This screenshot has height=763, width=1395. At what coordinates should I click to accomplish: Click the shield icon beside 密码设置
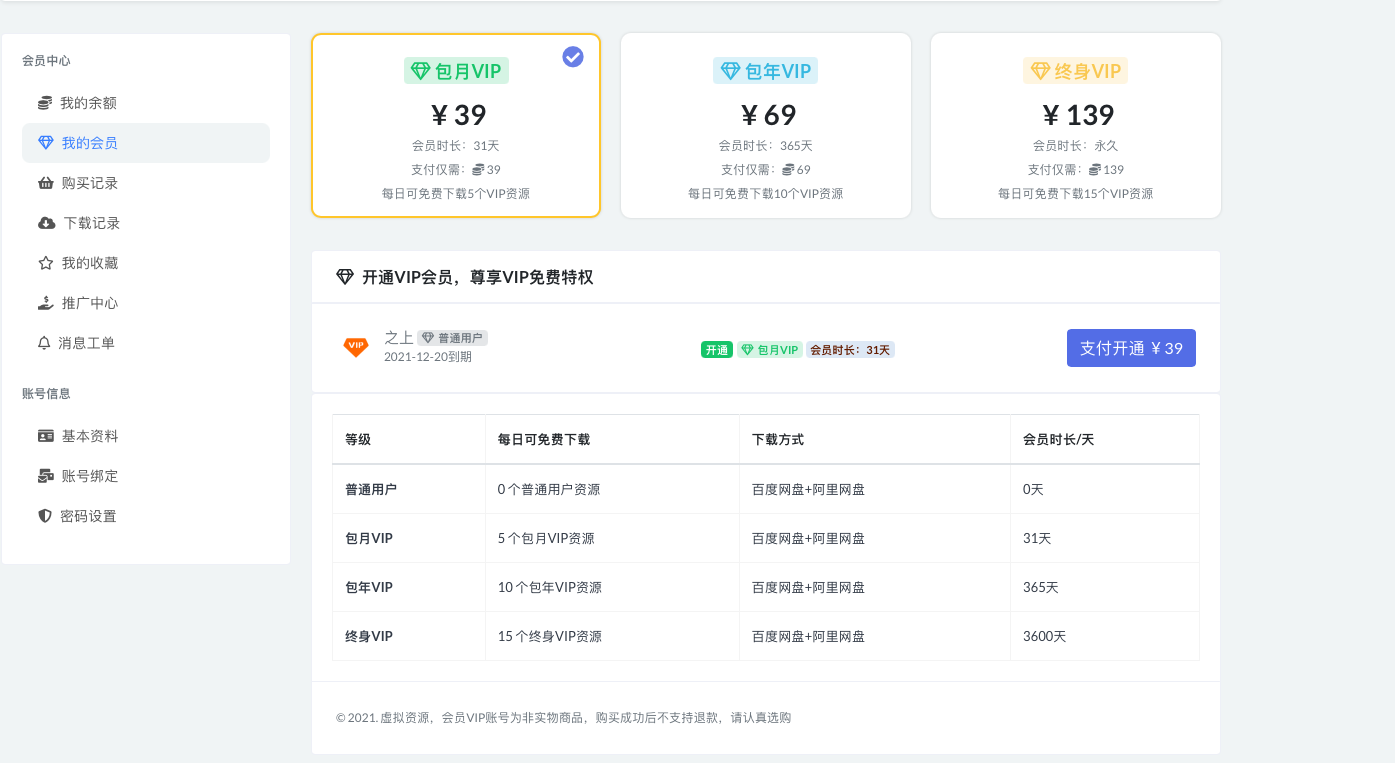click(x=44, y=516)
